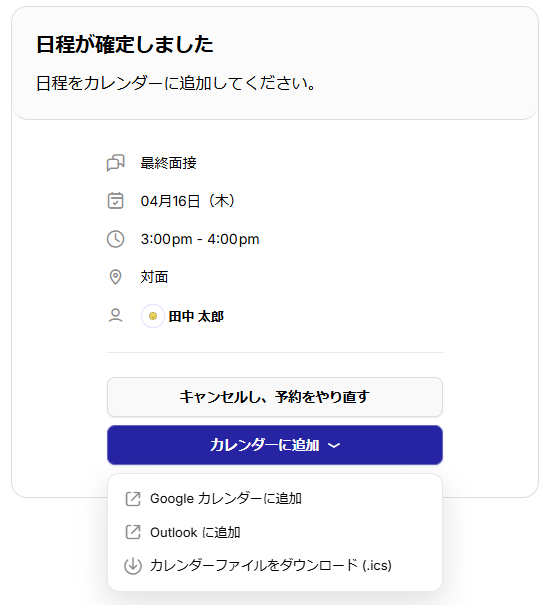Click the external link icon for Outlook

click(x=133, y=532)
